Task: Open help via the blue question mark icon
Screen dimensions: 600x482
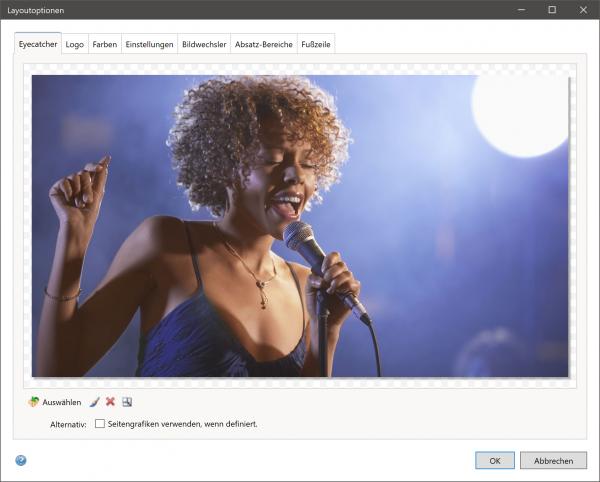Action: click(x=21, y=460)
